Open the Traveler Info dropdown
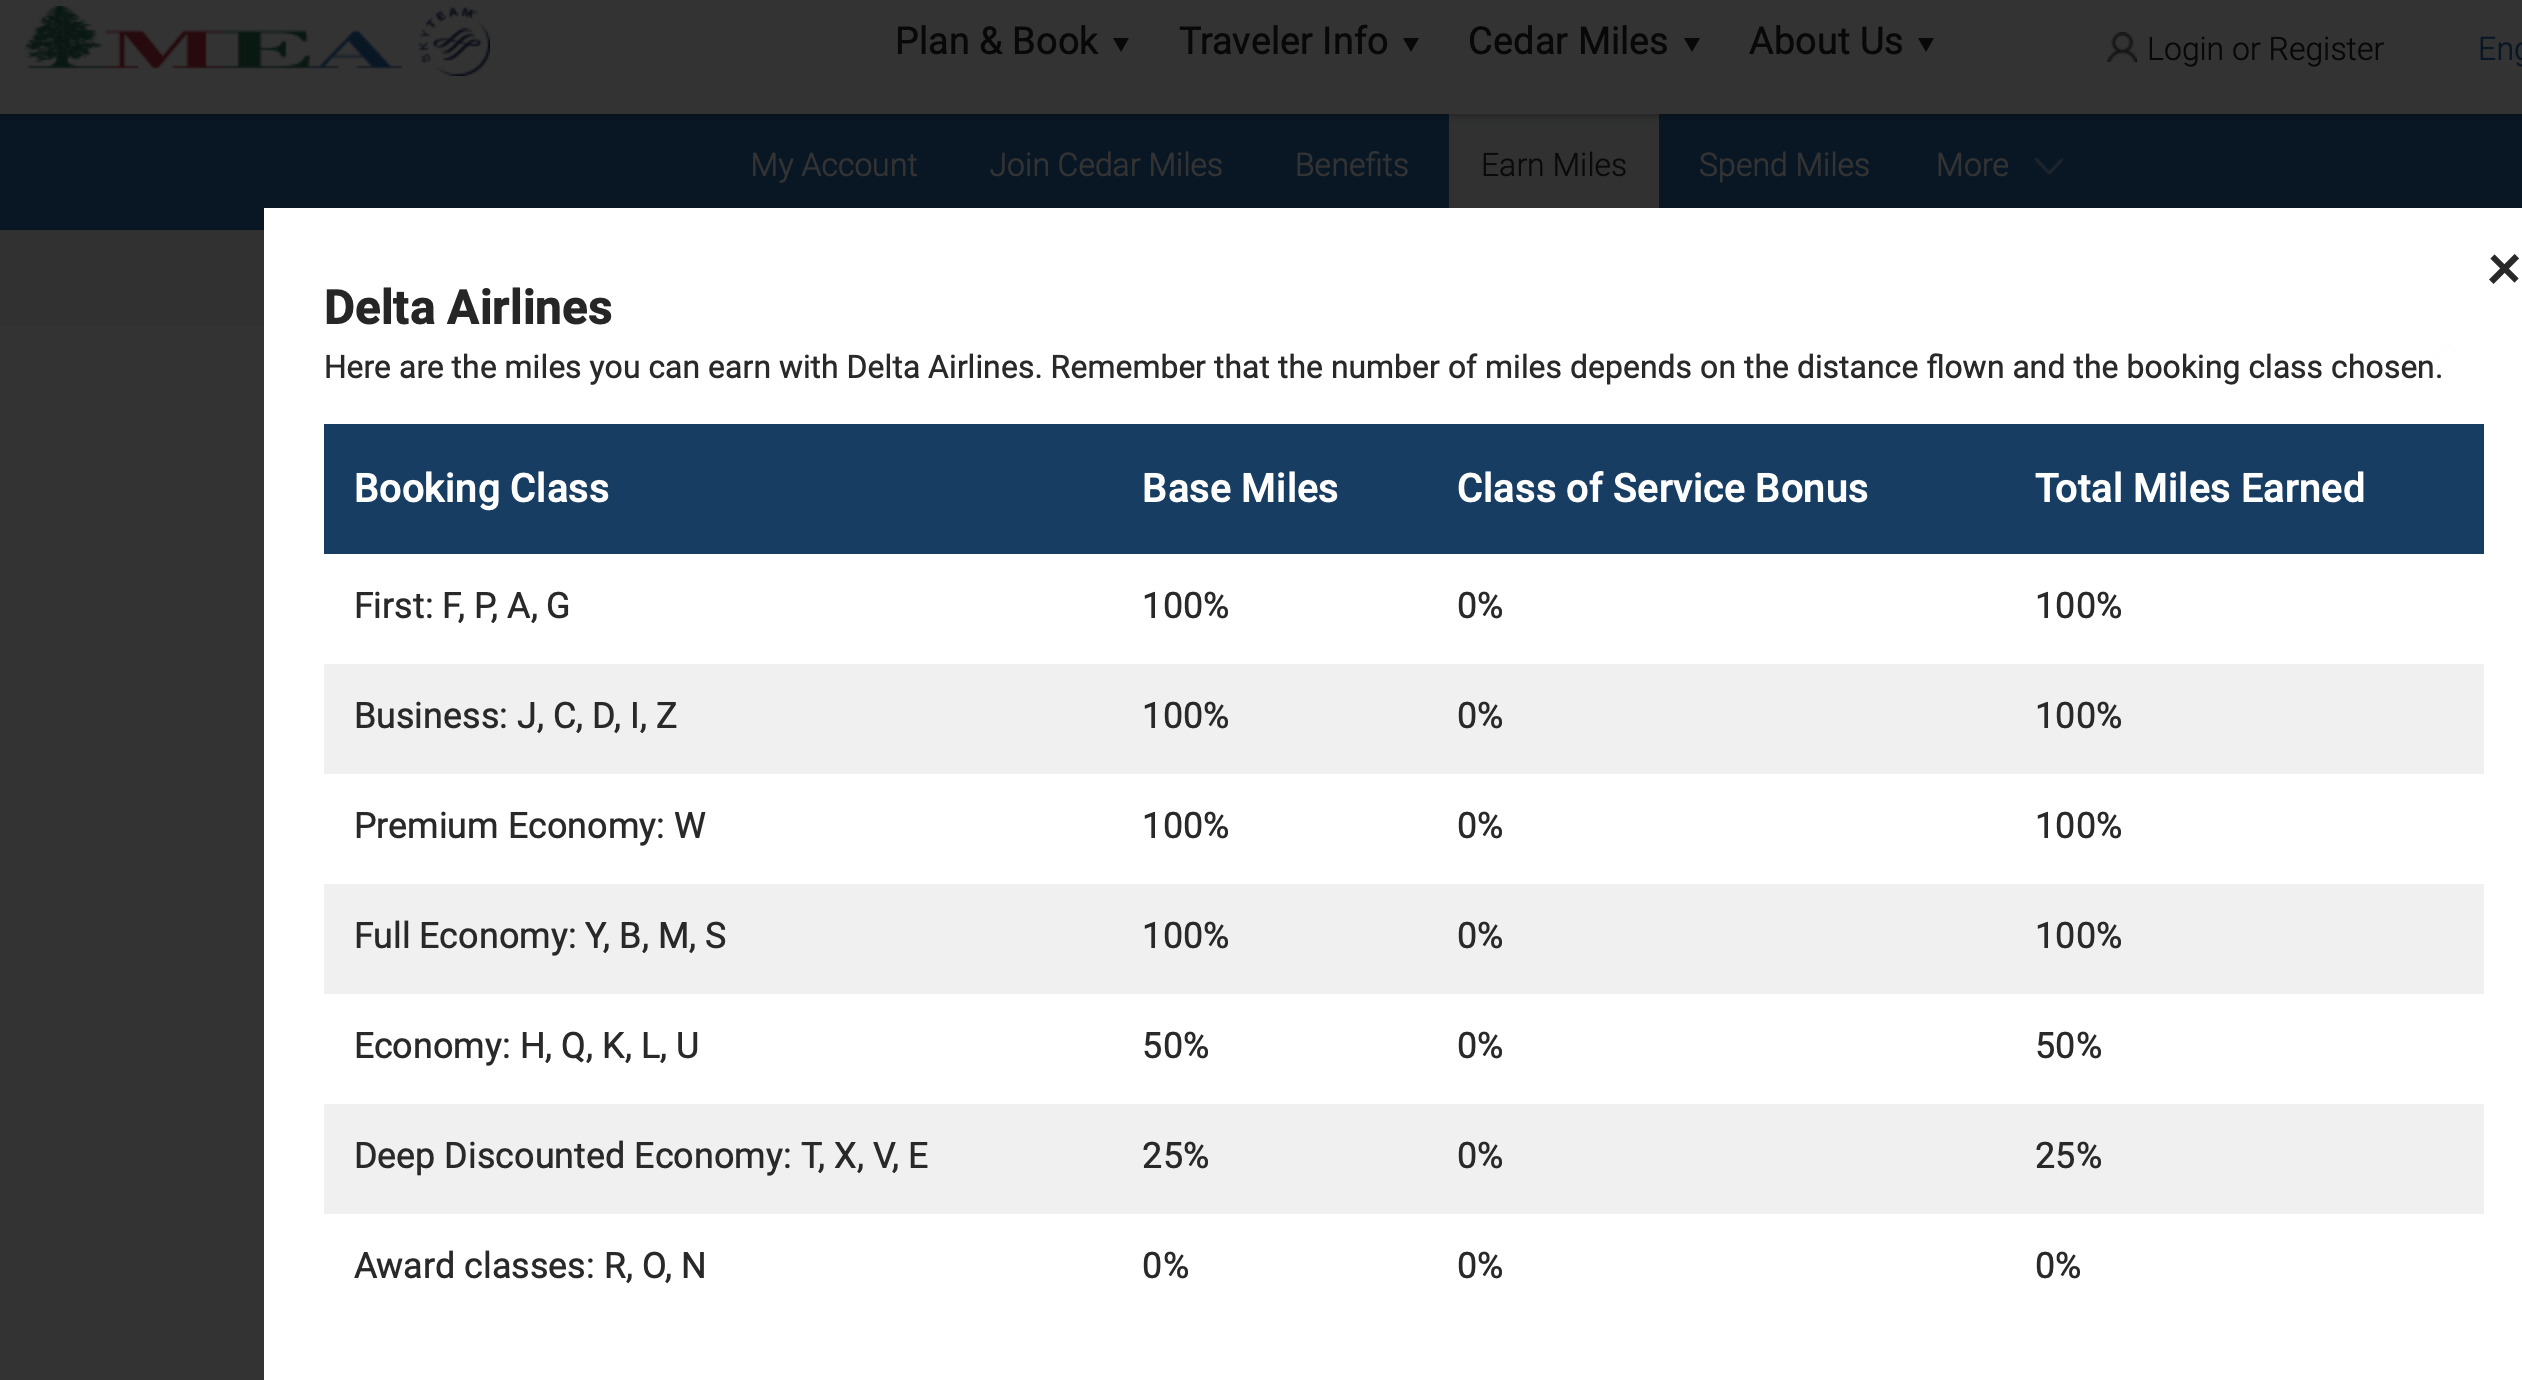 pos(1298,42)
